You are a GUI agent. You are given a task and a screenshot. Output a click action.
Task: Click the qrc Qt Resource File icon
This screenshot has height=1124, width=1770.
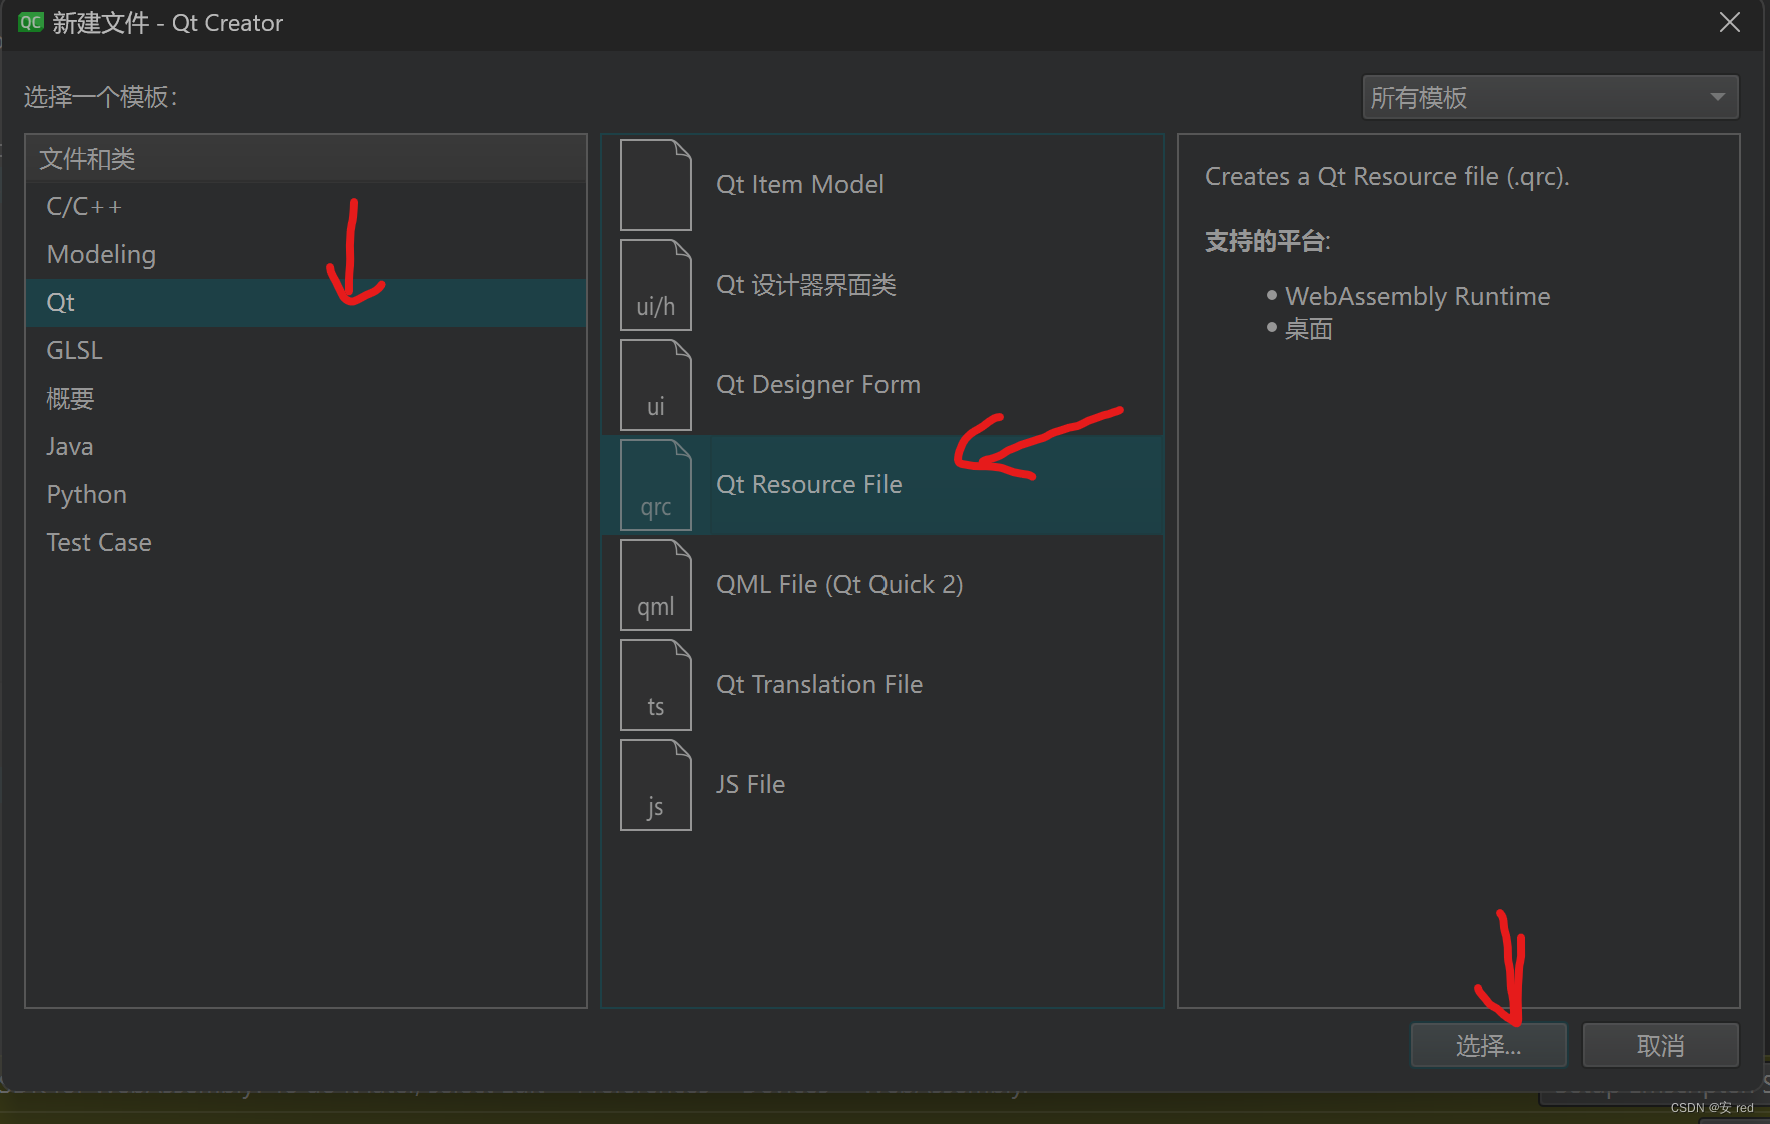655,484
